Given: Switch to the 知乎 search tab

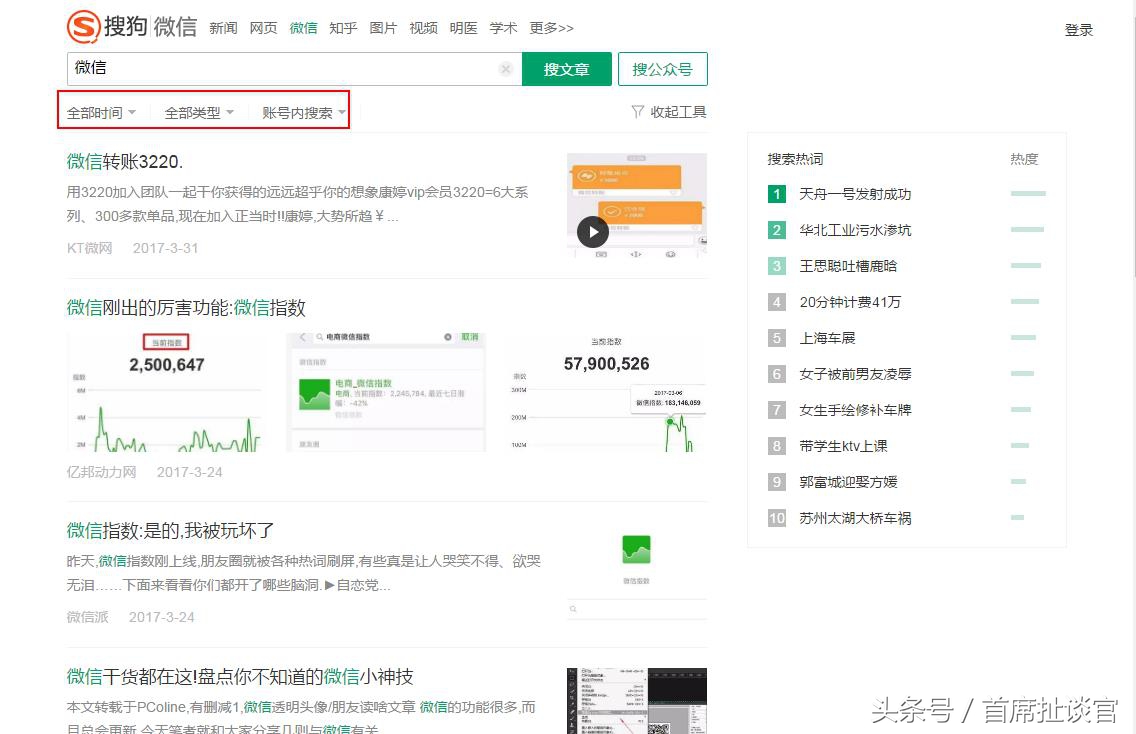Looking at the screenshot, I should click(x=343, y=28).
